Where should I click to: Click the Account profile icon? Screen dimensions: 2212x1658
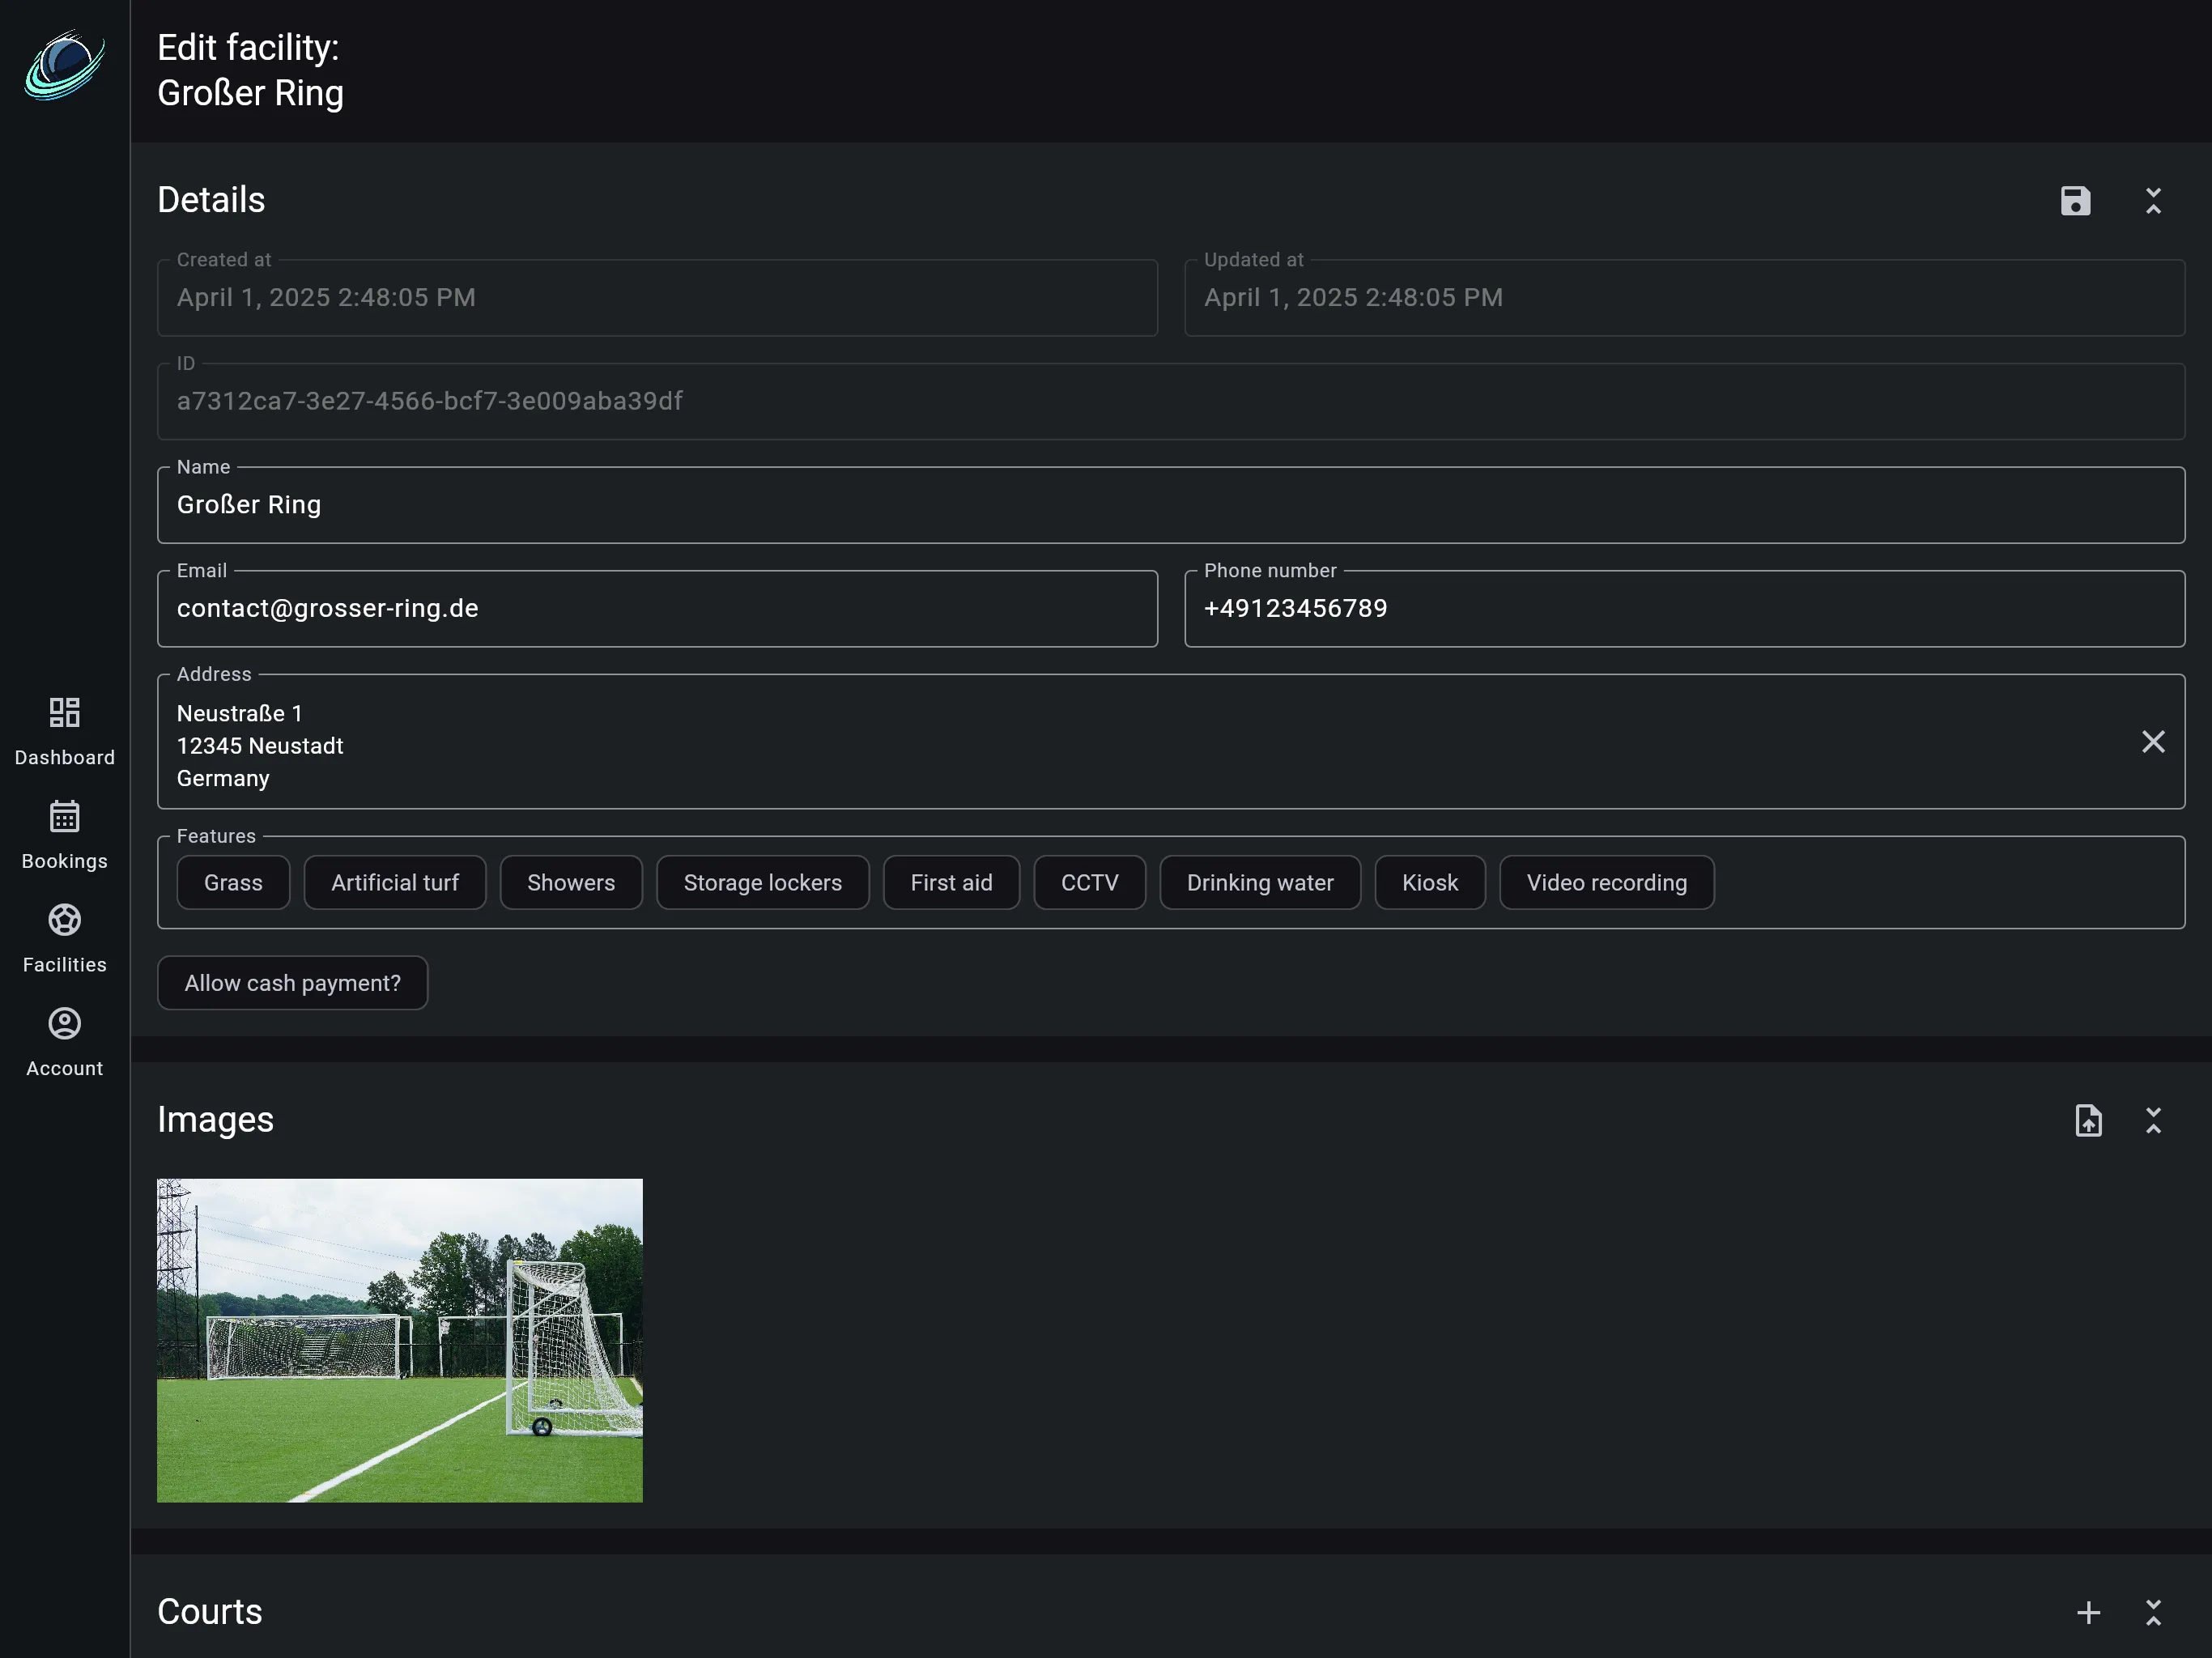[64, 1023]
